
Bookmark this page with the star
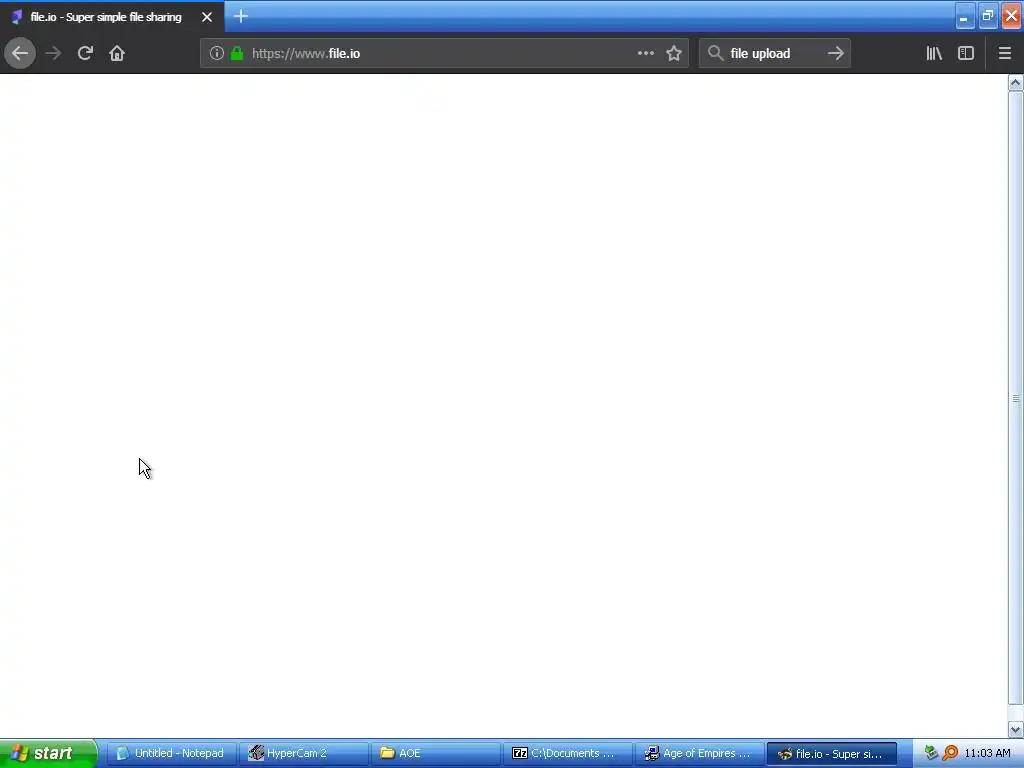point(674,53)
